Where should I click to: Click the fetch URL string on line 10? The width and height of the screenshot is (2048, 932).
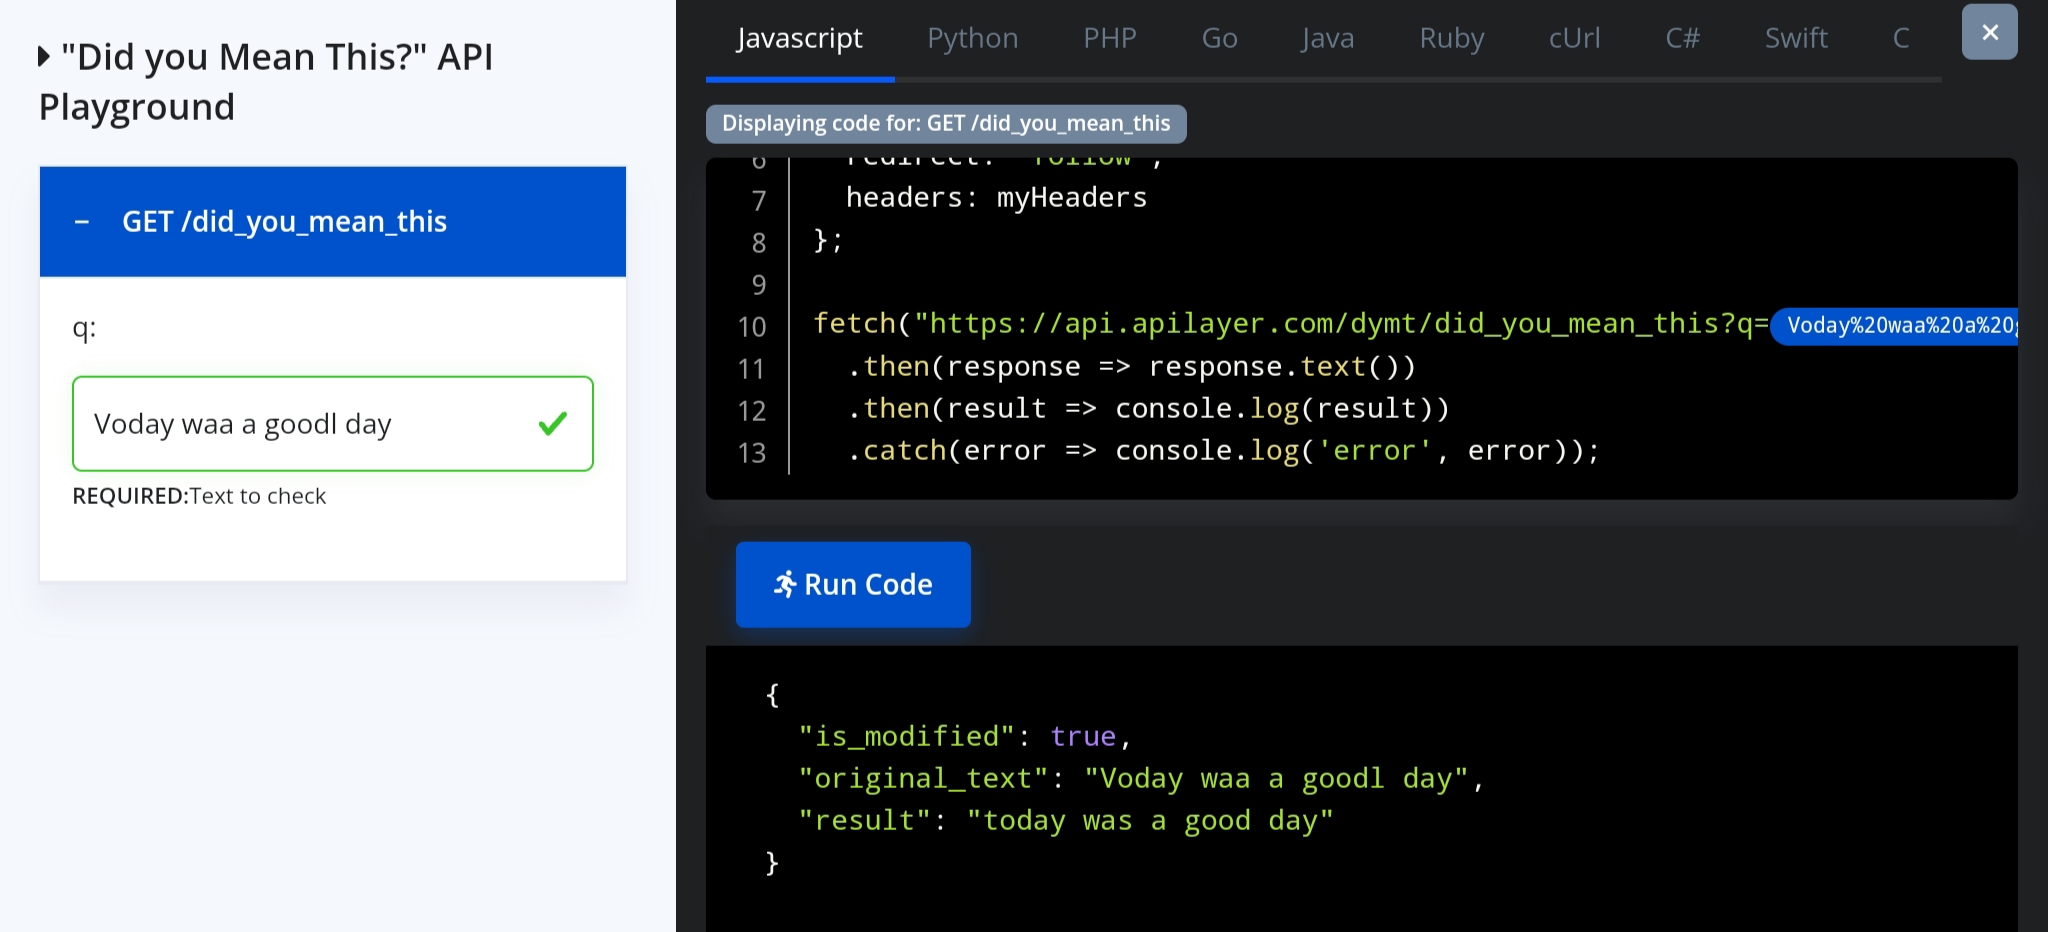[x=1341, y=324]
